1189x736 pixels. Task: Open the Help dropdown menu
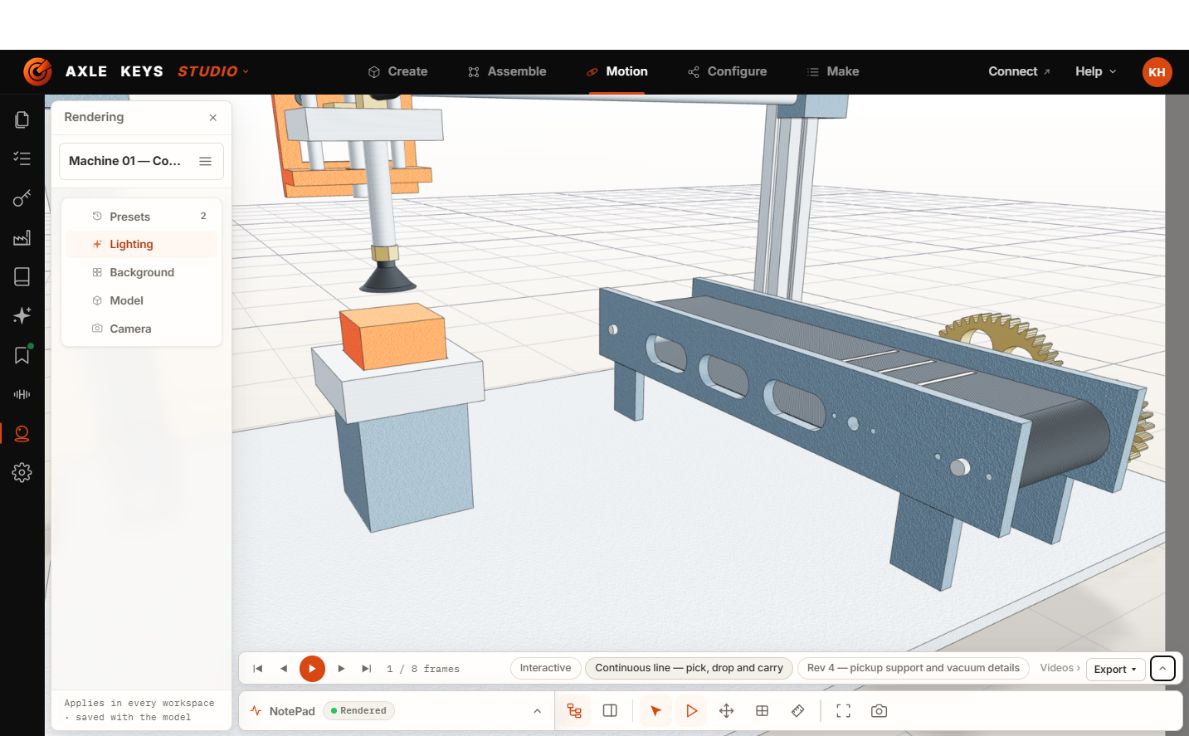[x=1096, y=71]
